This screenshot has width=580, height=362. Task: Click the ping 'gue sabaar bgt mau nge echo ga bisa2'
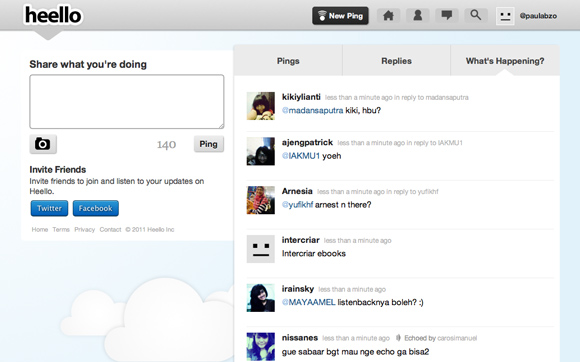point(355,352)
